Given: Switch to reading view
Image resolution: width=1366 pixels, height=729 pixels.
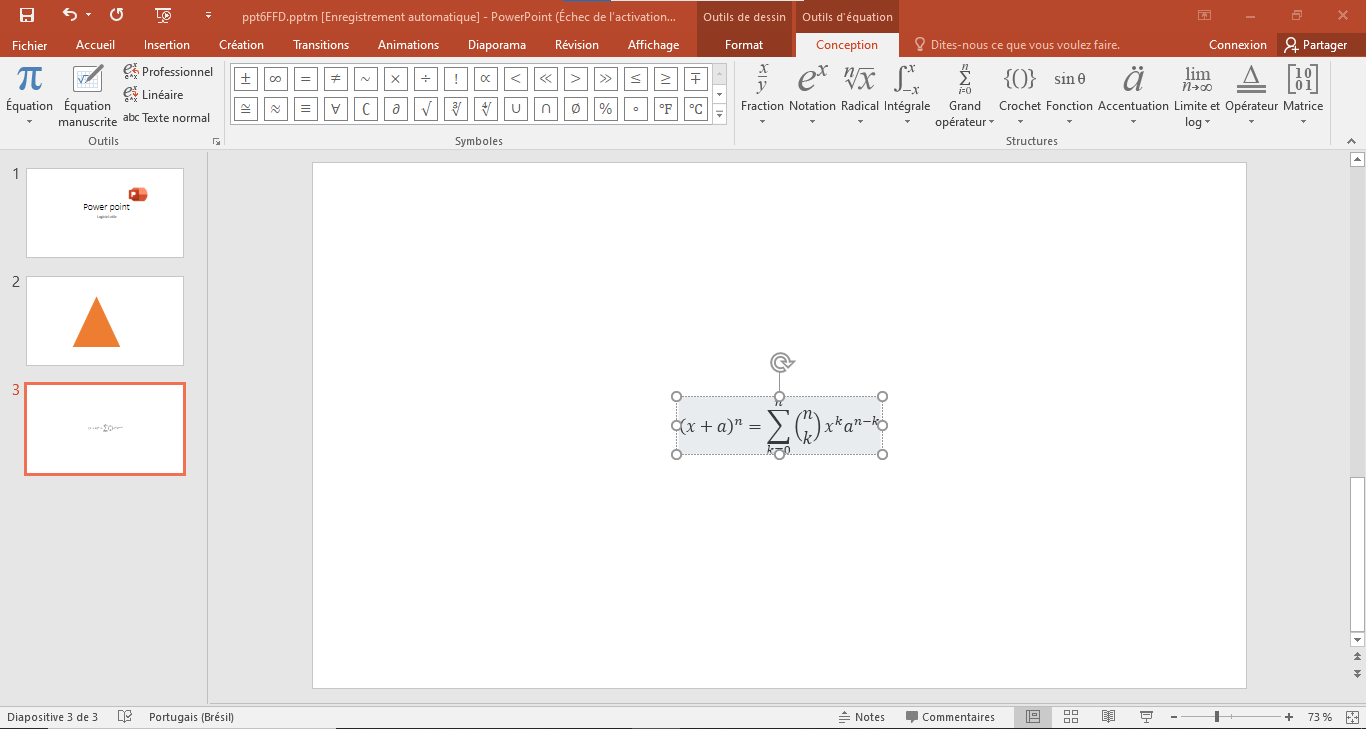Looking at the screenshot, I should (1108, 717).
